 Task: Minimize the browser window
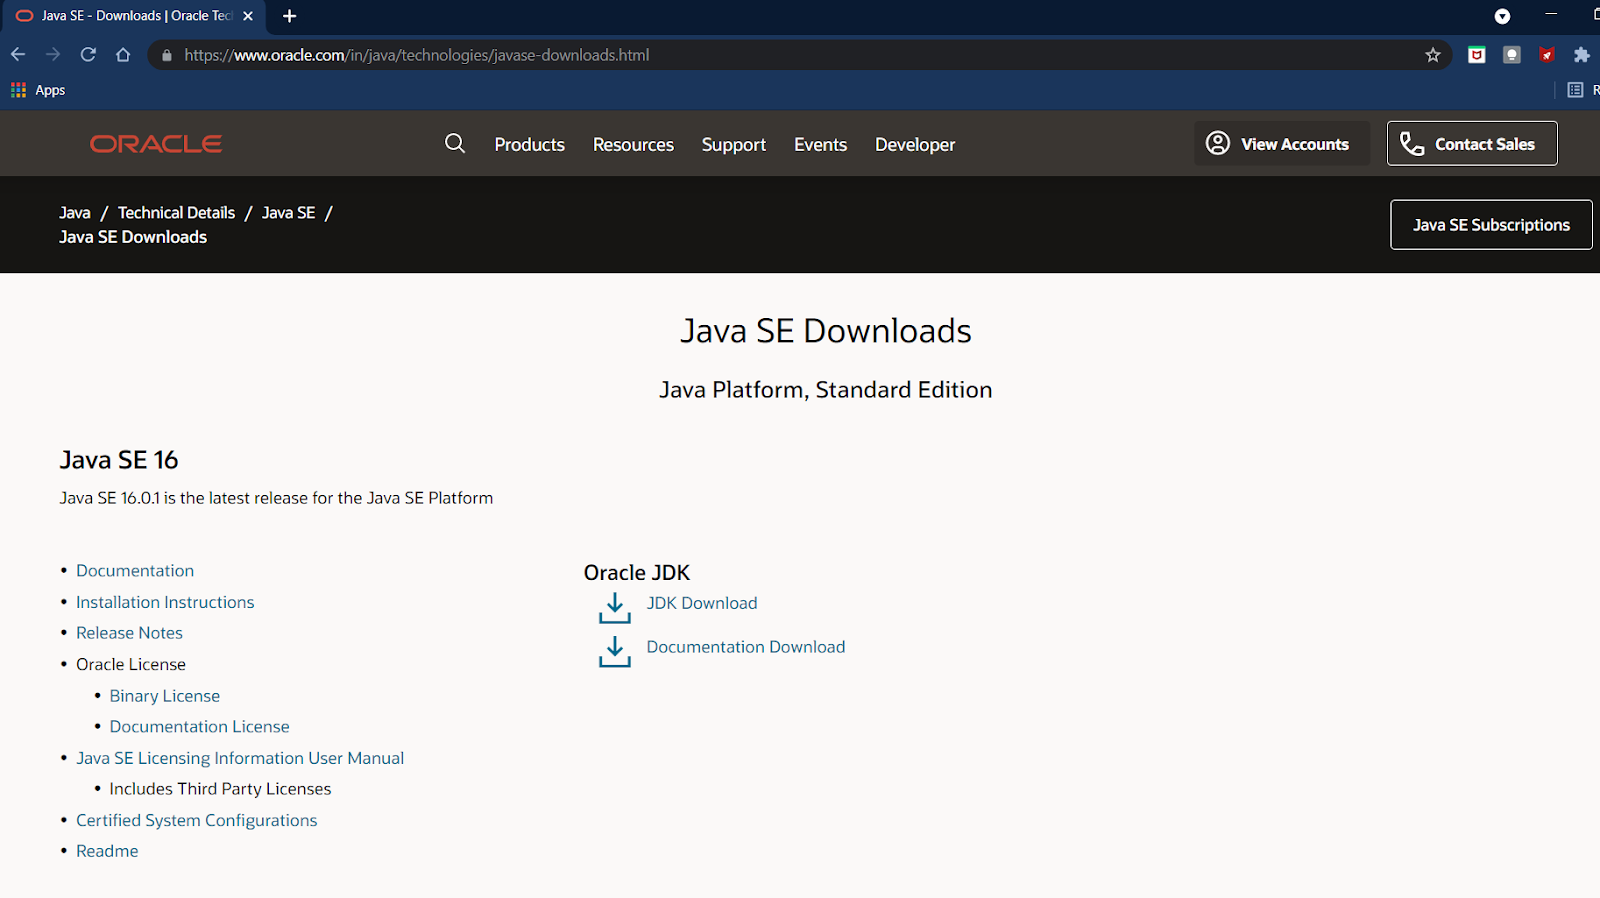pos(1551,14)
